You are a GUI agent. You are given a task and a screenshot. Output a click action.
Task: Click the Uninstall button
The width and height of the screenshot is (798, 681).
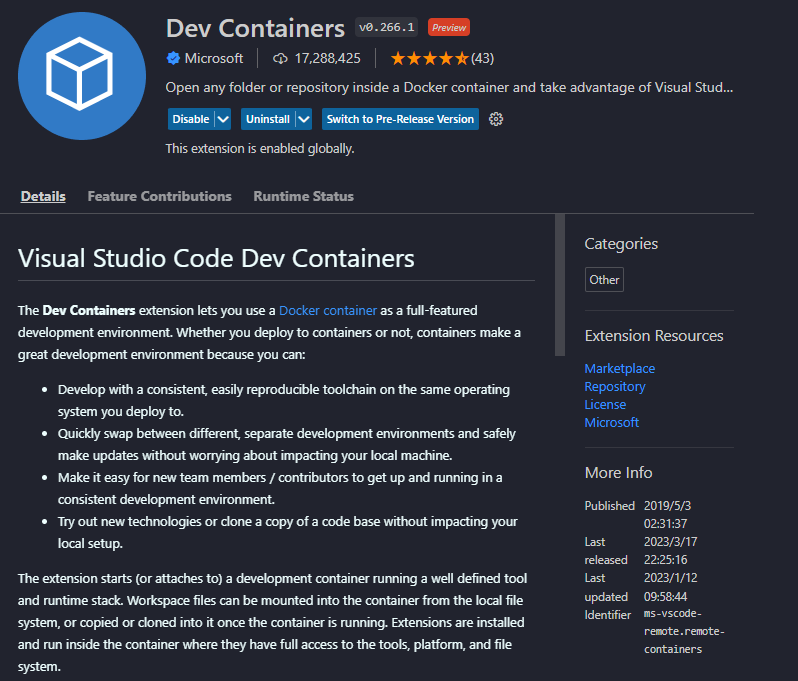(268, 119)
